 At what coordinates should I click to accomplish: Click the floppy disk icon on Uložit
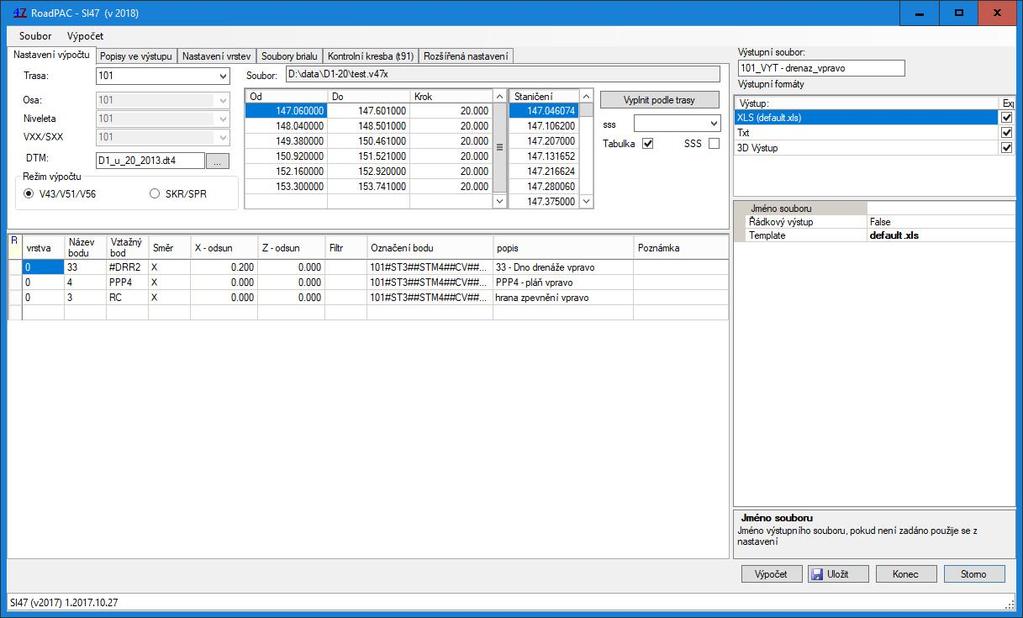pos(816,574)
